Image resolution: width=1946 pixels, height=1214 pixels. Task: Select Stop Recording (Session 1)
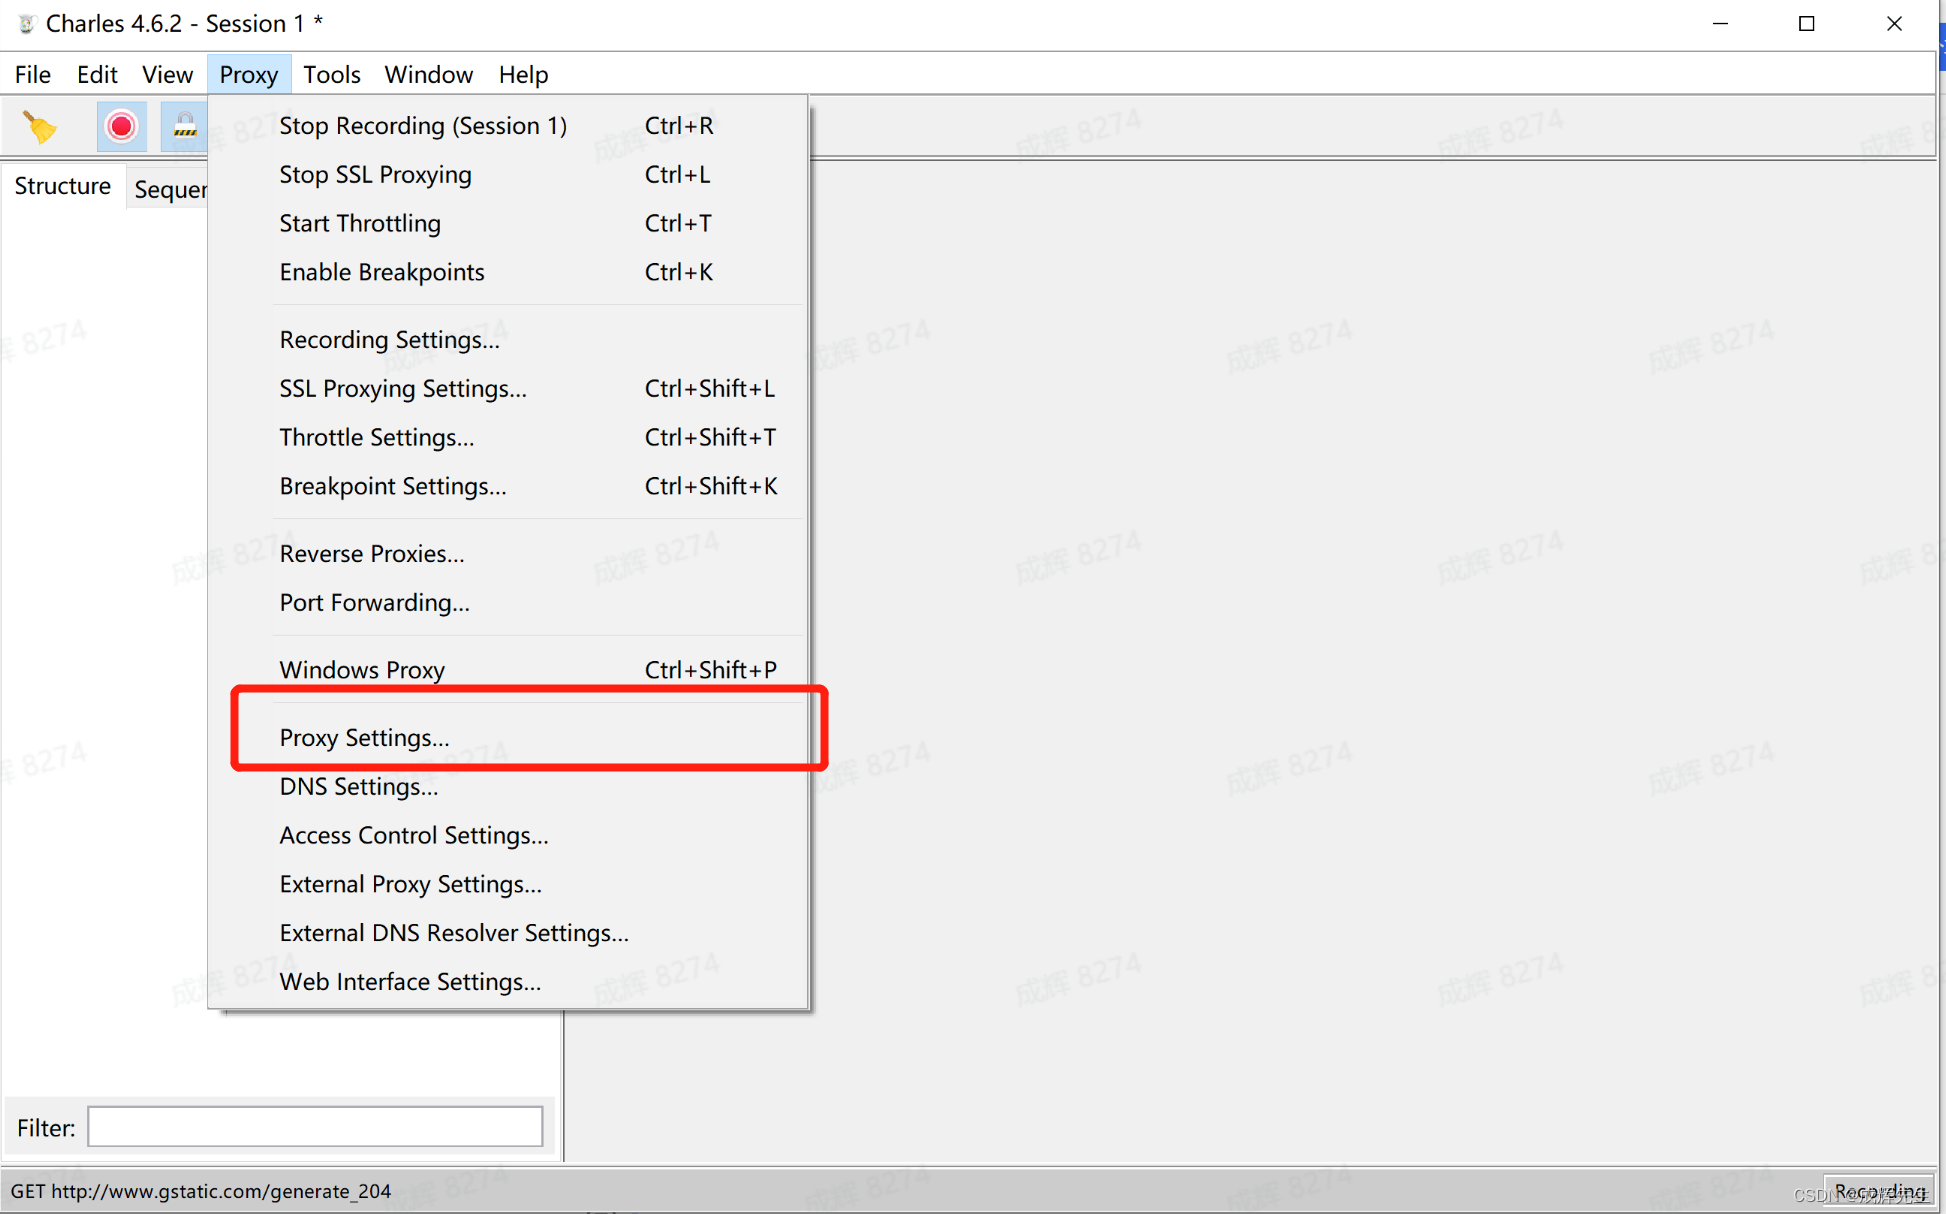tap(422, 125)
